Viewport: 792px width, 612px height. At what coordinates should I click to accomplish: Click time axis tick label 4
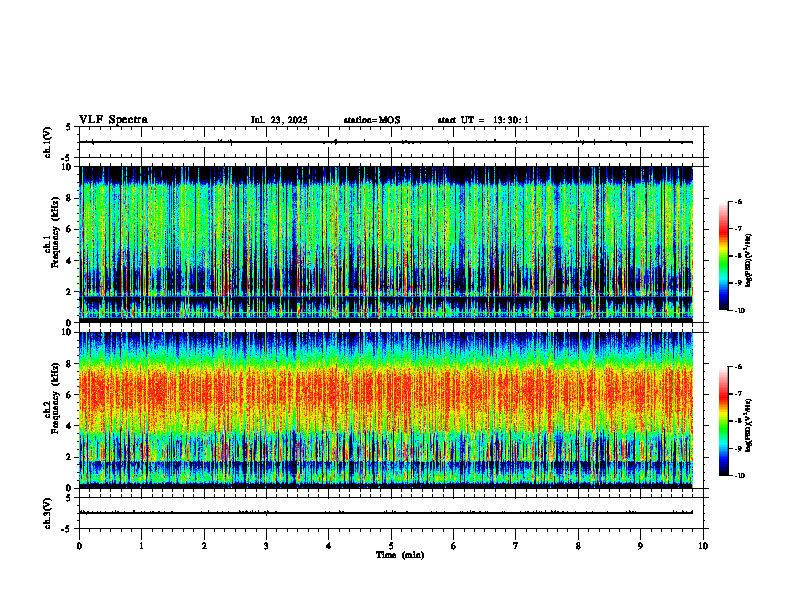[x=329, y=546]
